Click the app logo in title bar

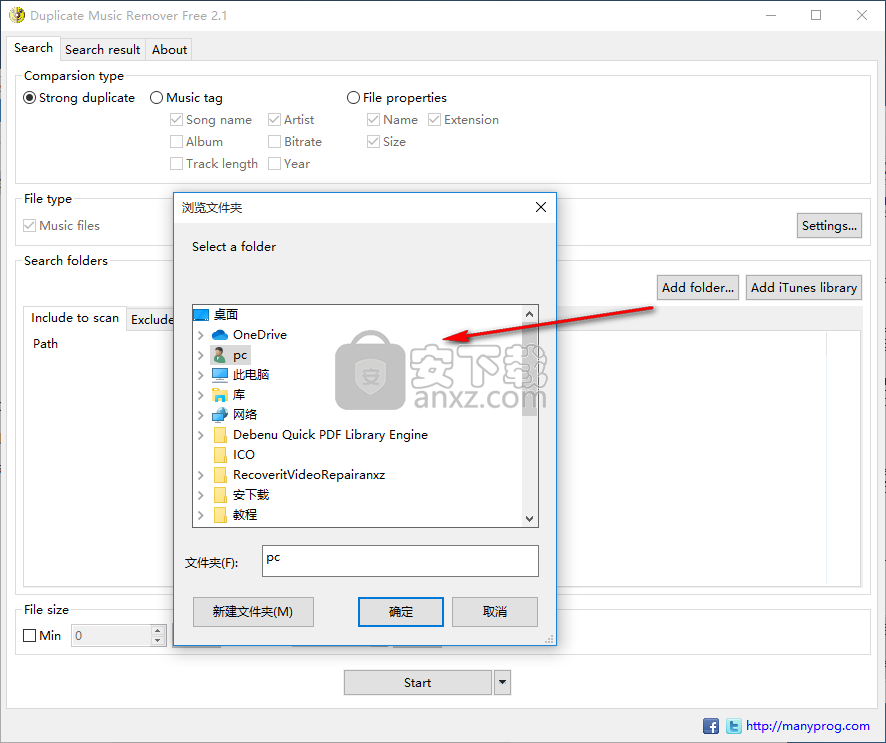pos(17,15)
